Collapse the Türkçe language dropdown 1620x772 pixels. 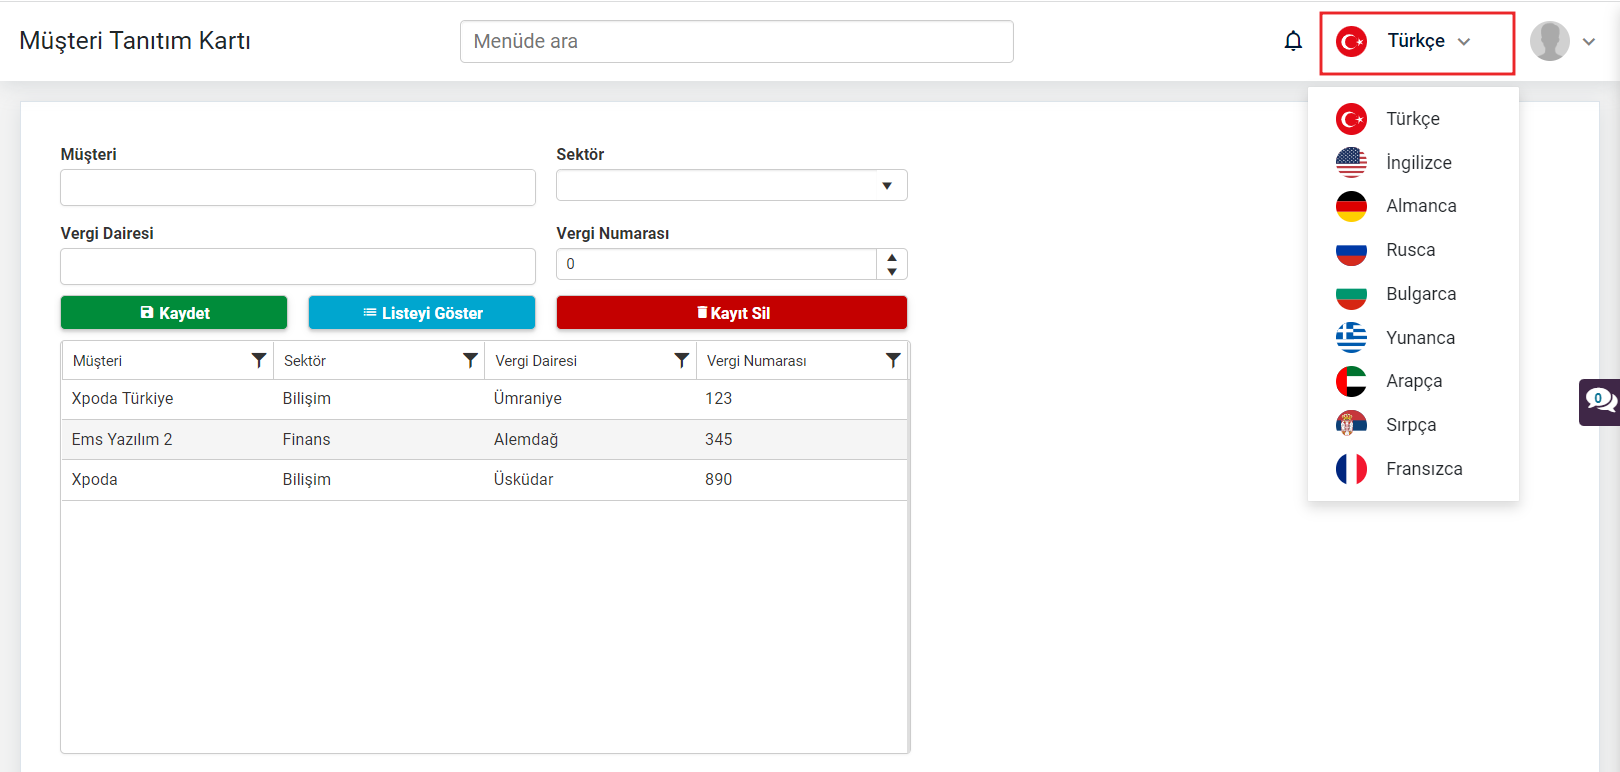(1417, 42)
